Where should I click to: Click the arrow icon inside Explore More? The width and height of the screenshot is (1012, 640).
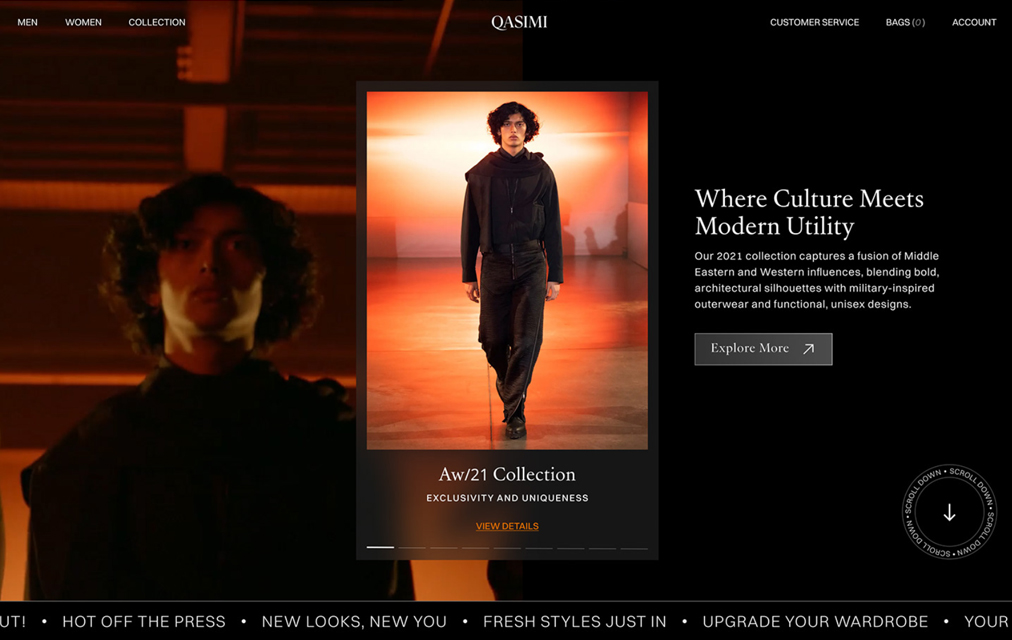click(x=808, y=349)
